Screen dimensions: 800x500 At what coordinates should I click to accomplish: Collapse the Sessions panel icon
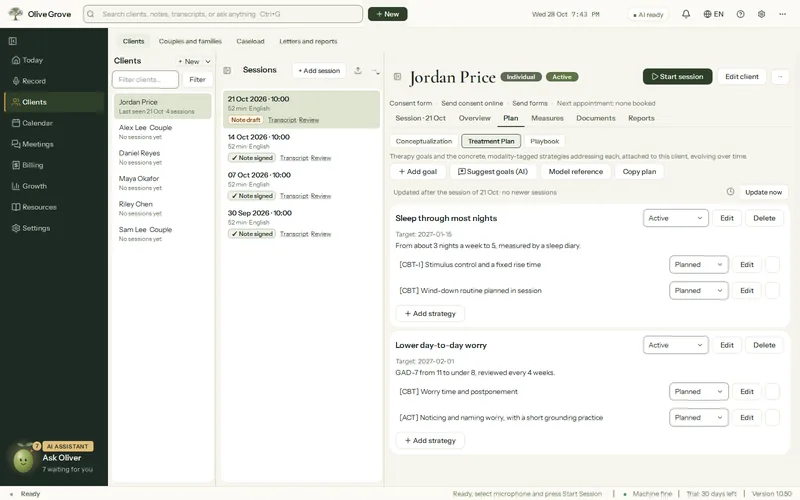227,70
